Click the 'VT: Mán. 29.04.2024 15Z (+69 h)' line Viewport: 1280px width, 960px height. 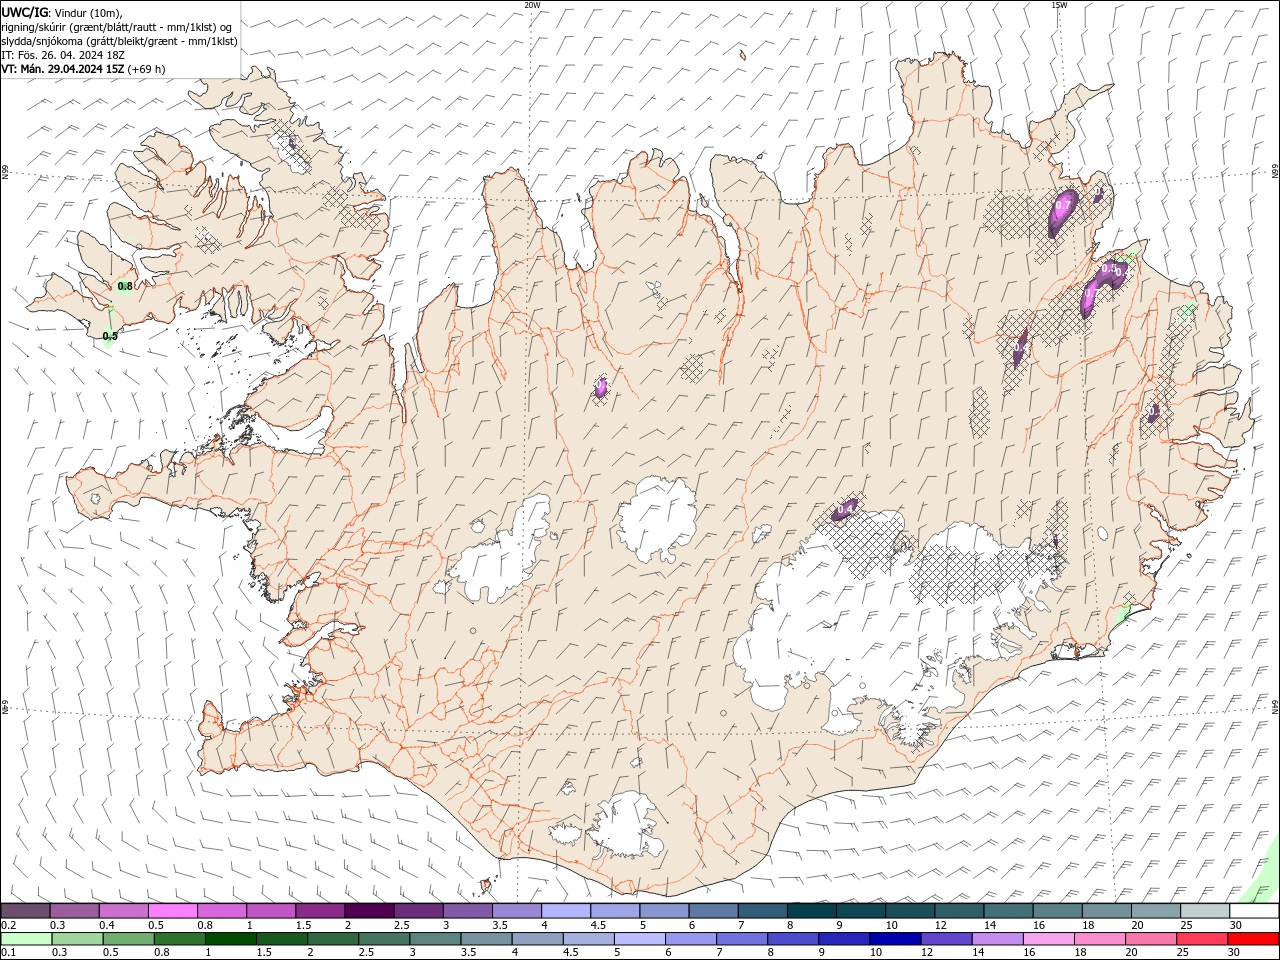(x=83, y=69)
